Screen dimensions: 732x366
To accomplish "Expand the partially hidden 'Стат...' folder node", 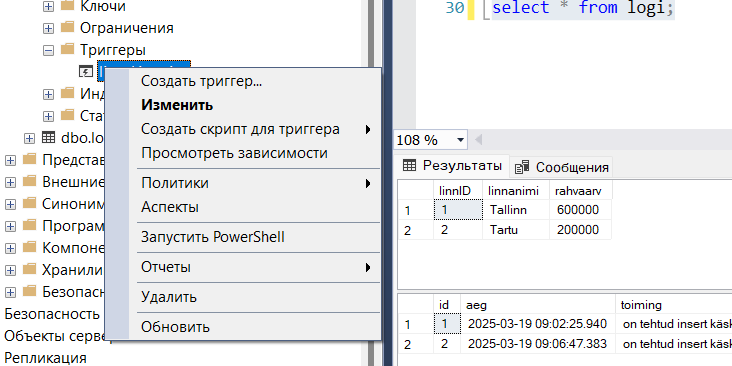I will click(x=49, y=116).
